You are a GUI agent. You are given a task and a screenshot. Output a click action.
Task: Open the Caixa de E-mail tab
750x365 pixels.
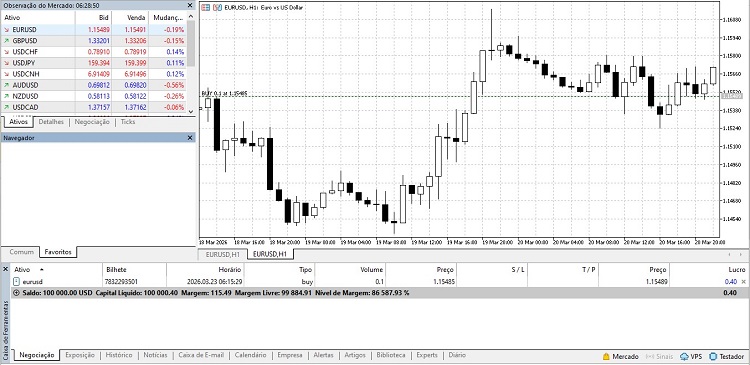(201, 355)
